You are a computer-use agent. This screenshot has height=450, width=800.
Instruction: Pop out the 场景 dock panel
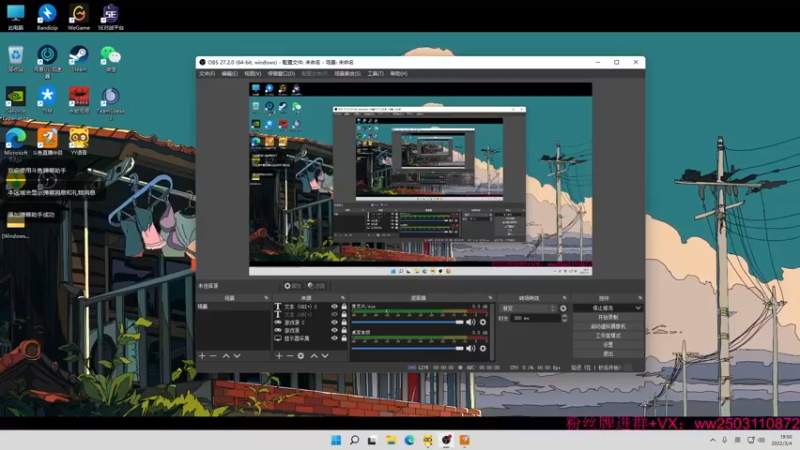(x=266, y=297)
